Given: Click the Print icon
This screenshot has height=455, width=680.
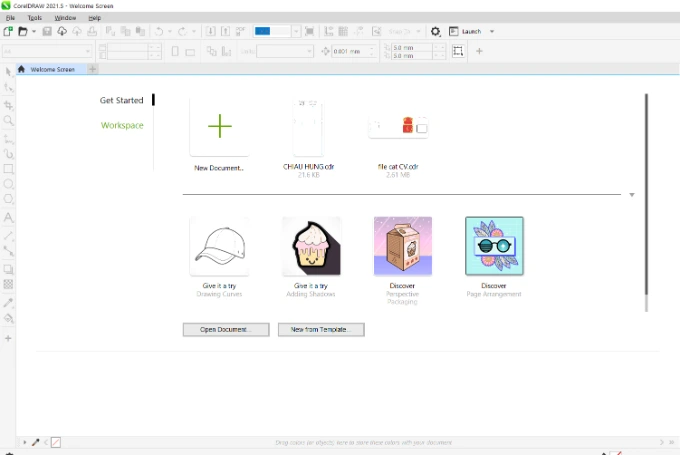Looking at the screenshot, I should [x=92, y=31].
